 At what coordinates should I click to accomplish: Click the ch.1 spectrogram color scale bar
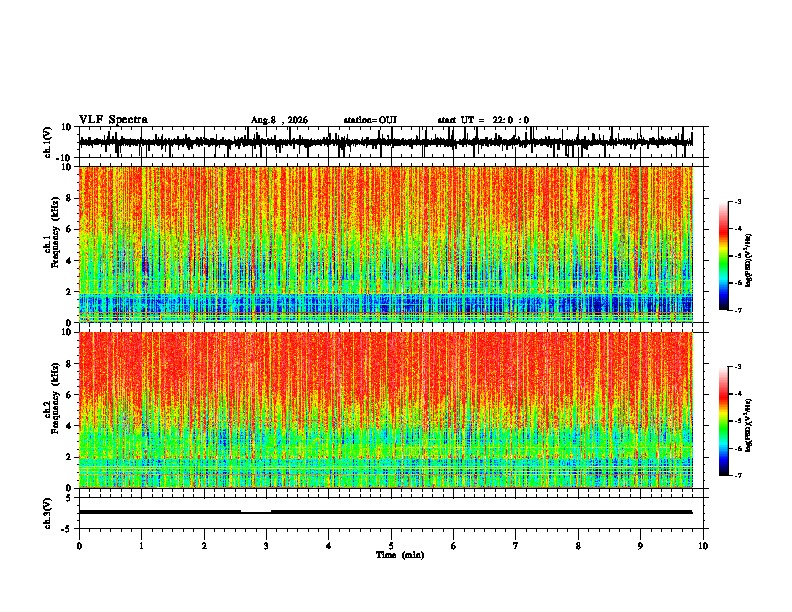tap(724, 255)
